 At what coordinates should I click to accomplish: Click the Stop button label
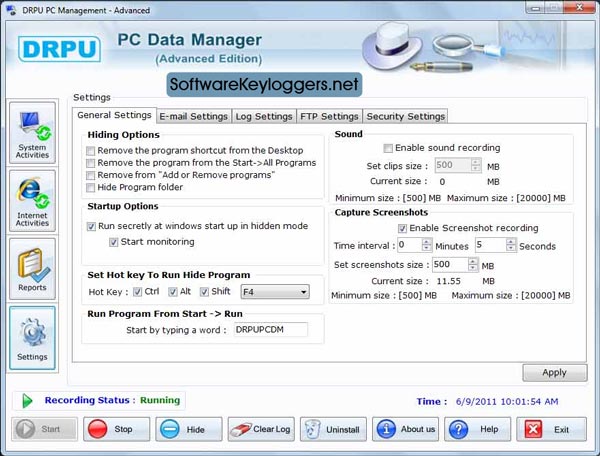[123, 429]
